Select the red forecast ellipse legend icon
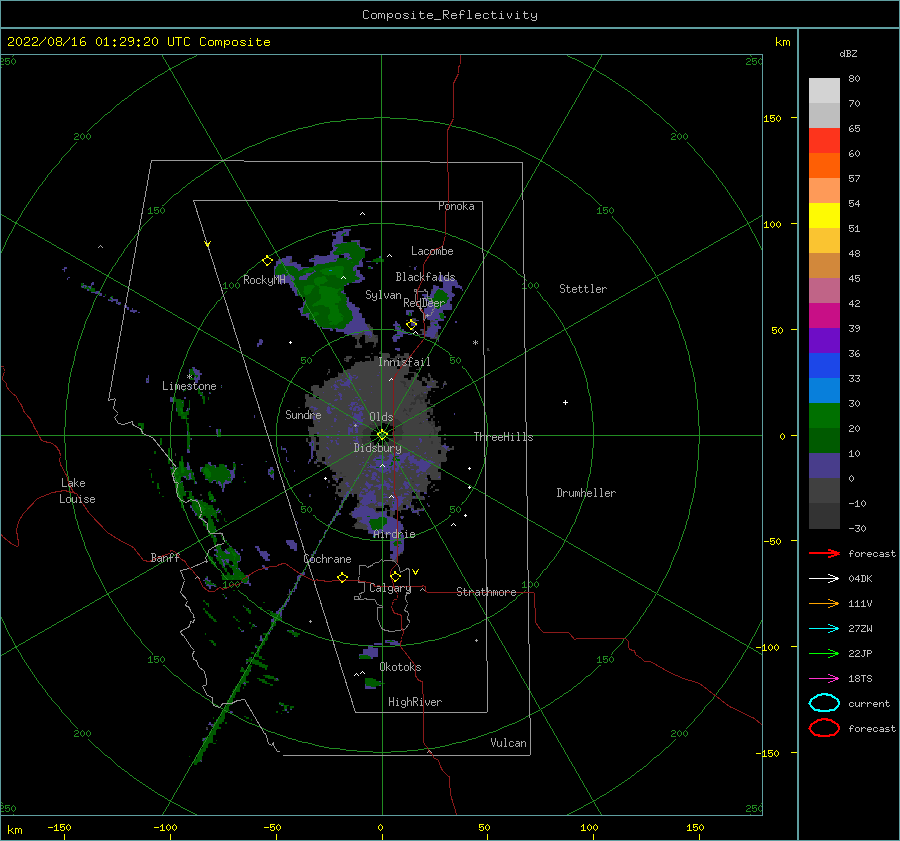The height and width of the screenshot is (841, 900). click(824, 728)
